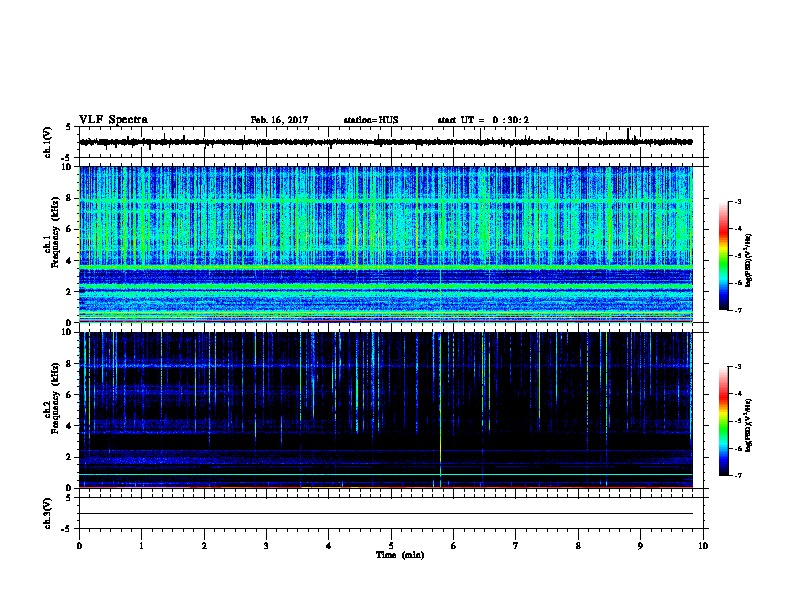Click time axis tick label "1"

coord(141,545)
